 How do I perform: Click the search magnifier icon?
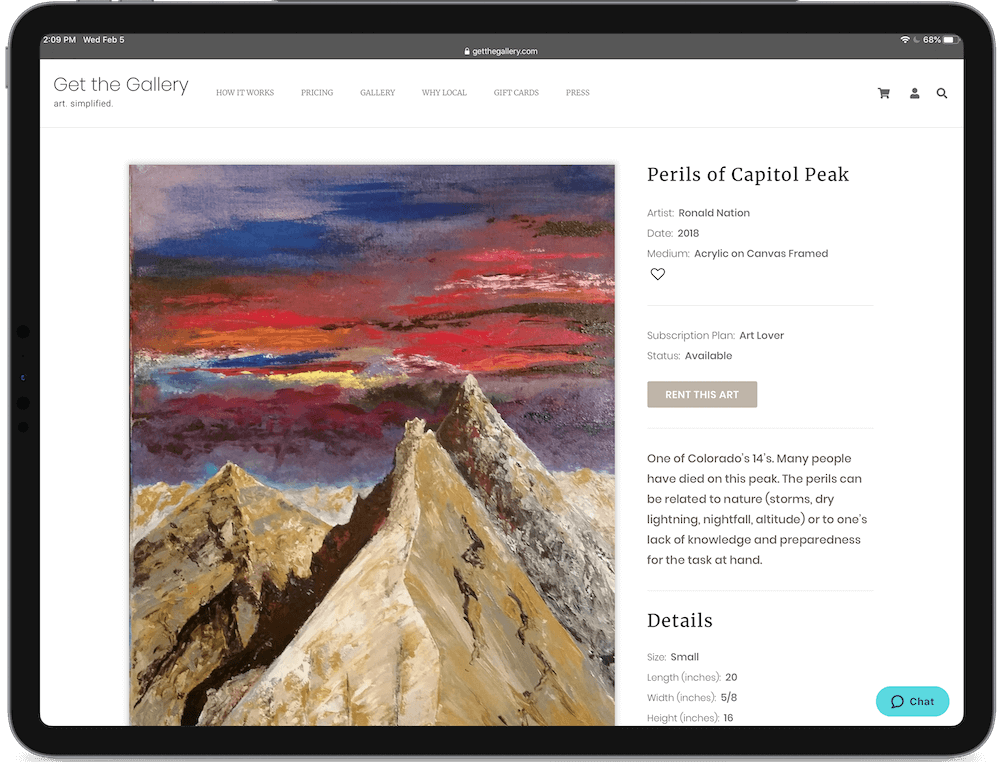tap(942, 93)
